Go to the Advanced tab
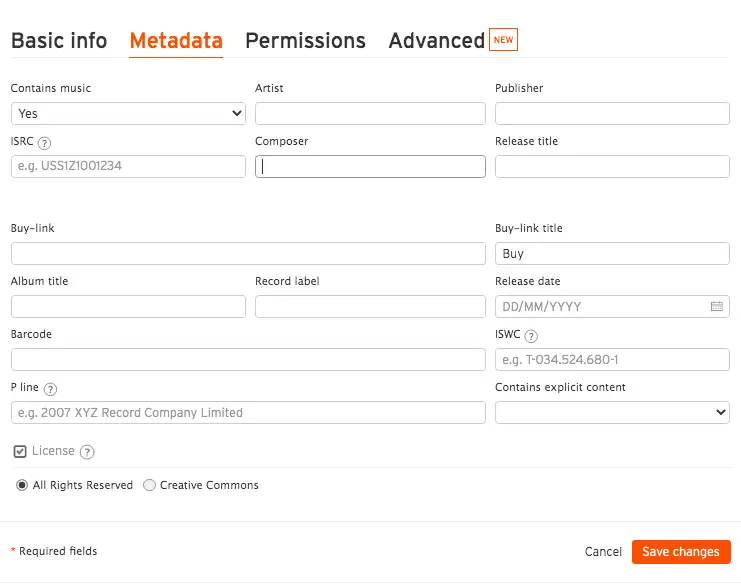Screen dimensions: 741x588 437,41
